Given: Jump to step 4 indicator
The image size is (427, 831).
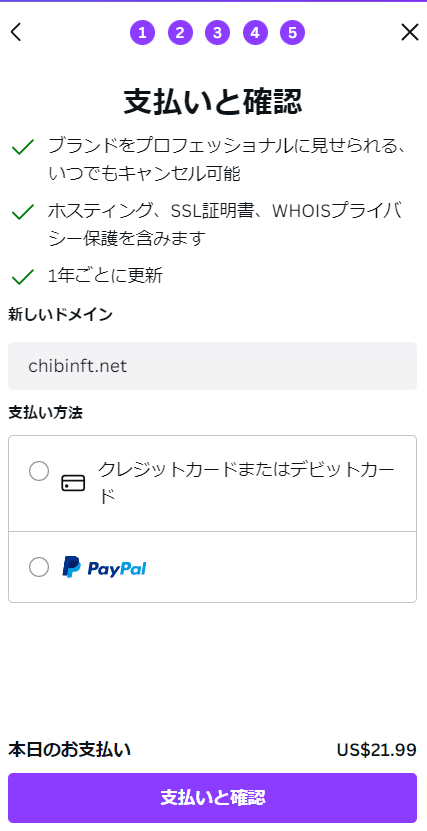Looking at the screenshot, I should pos(255,33).
